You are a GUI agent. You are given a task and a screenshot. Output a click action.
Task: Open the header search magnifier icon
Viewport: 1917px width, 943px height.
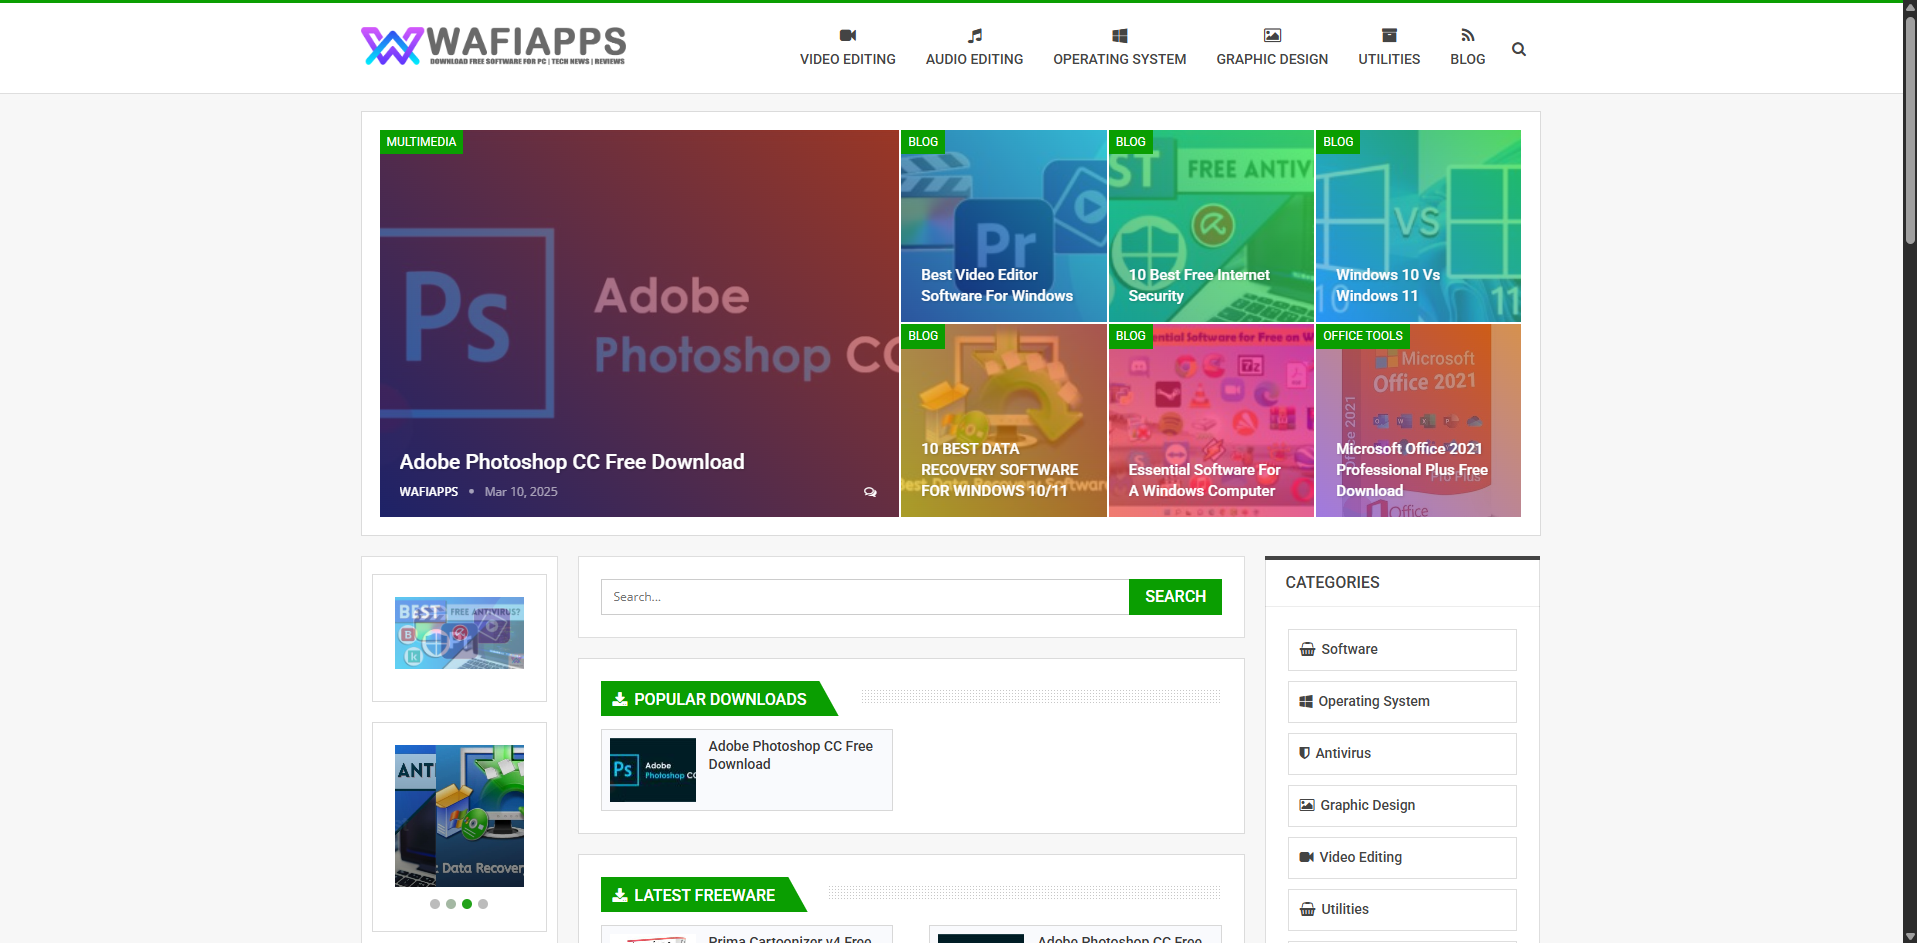click(x=1519, y=49)
